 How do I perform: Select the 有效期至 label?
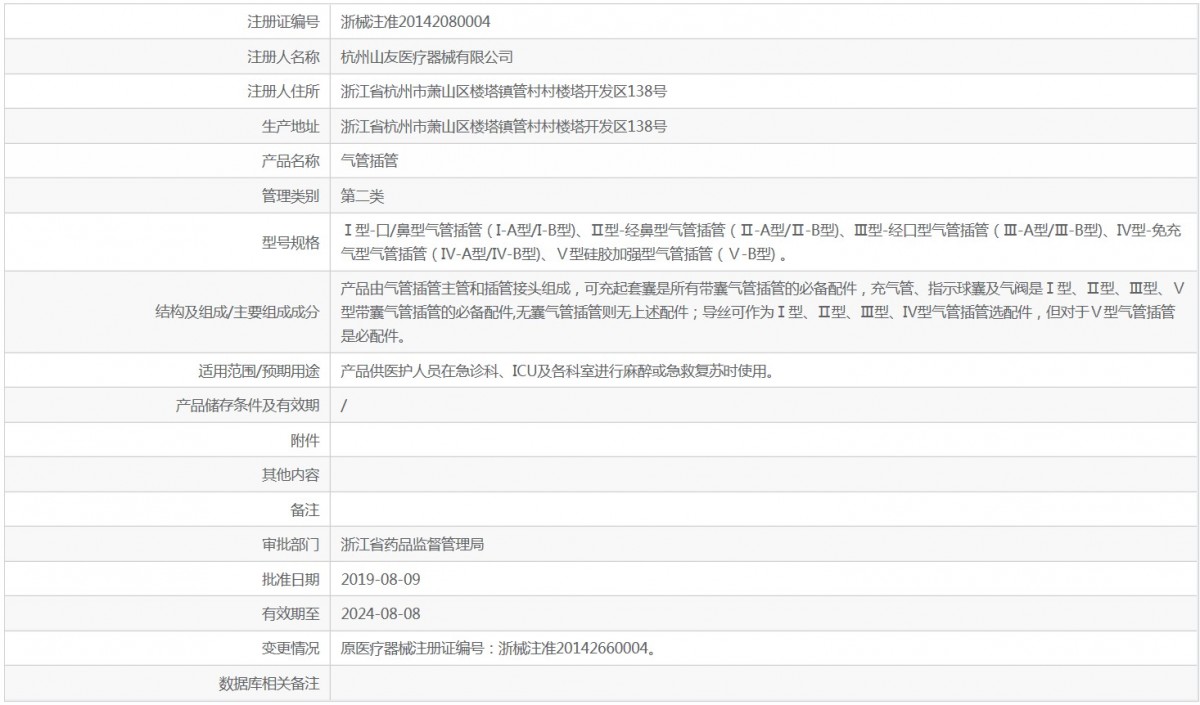coord(290,613)
